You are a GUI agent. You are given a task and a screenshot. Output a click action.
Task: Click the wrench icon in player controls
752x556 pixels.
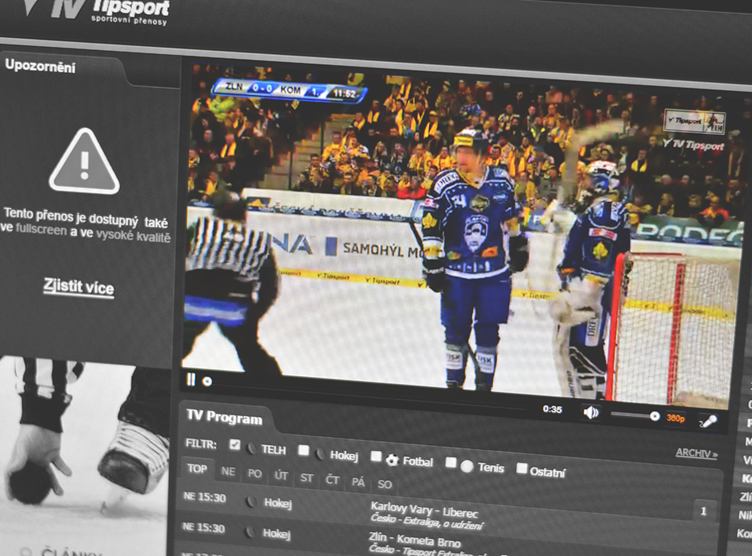tap(708, 421)
